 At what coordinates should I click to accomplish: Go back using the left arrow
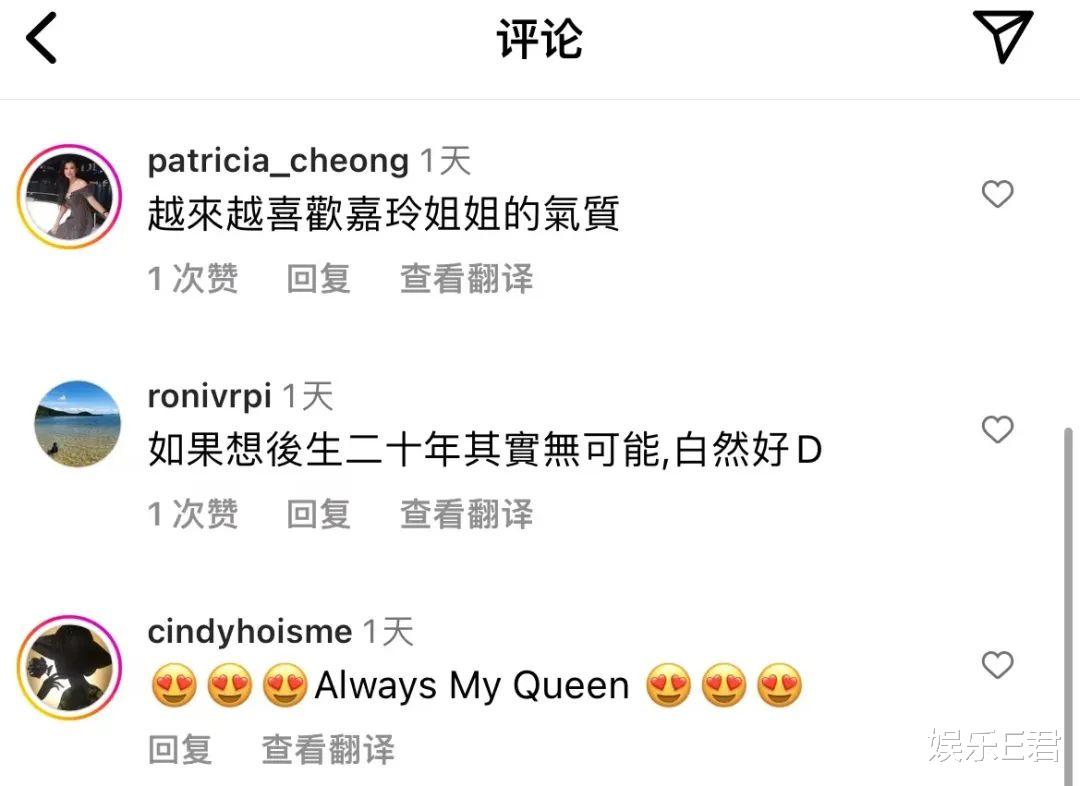(x=41, y=39)
